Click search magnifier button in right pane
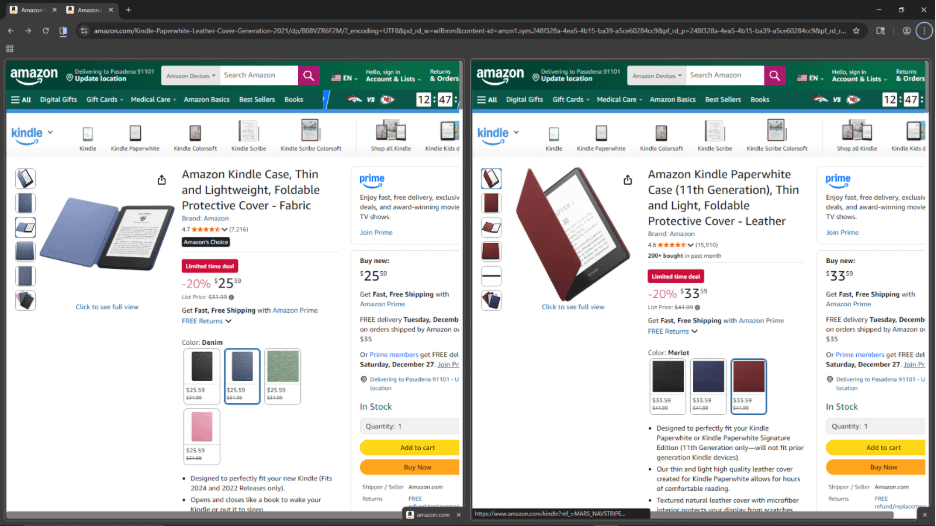936x526 pixels. click(774, 76)
